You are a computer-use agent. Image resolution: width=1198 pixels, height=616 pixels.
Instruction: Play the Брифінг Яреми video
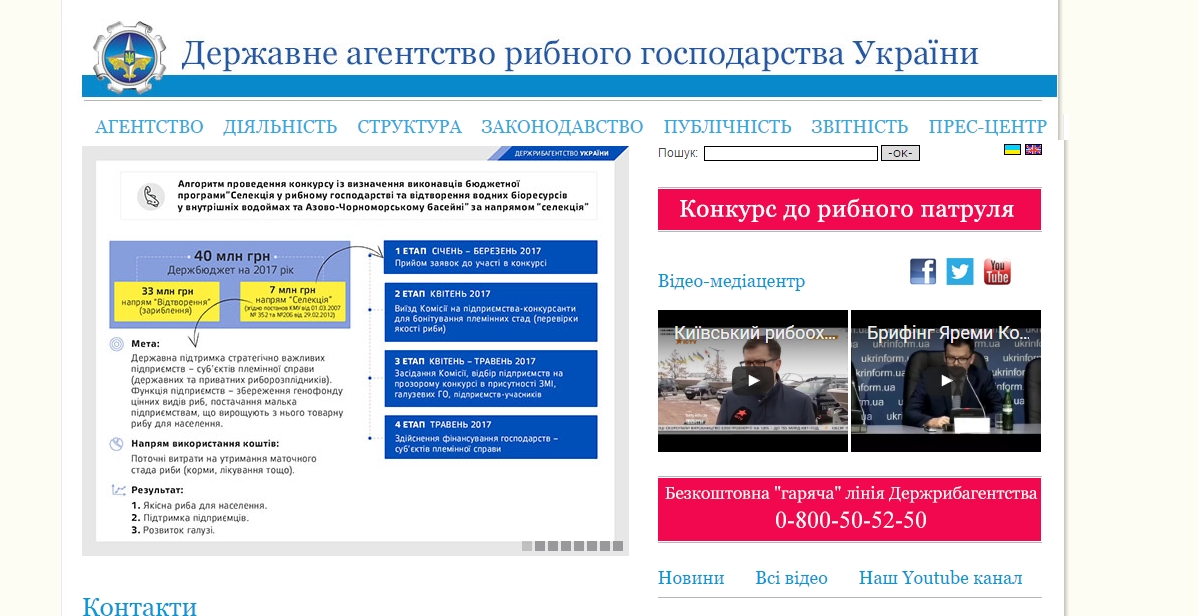pyautogui.click(x=945, y=381)
